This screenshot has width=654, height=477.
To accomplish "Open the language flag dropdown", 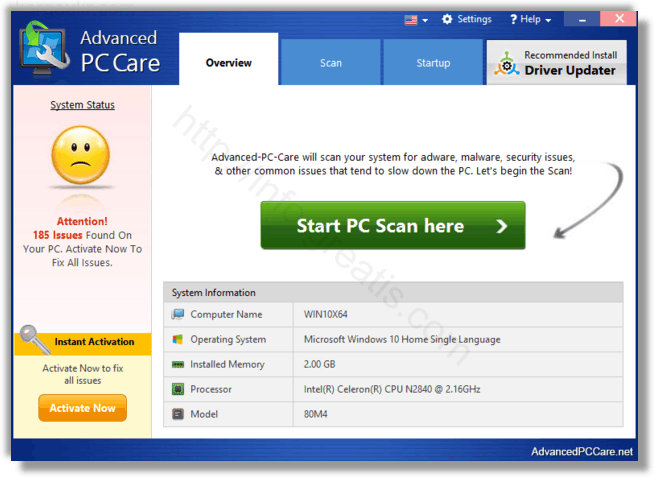I will pos(416,19).
